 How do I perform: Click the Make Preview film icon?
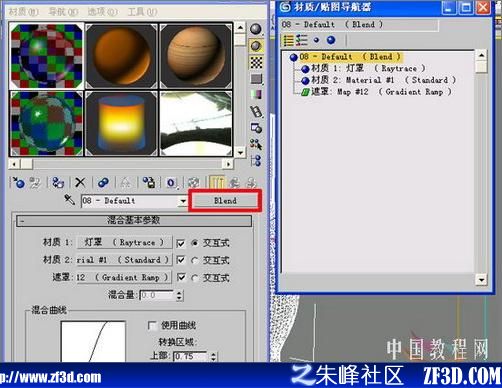(256, 111)
